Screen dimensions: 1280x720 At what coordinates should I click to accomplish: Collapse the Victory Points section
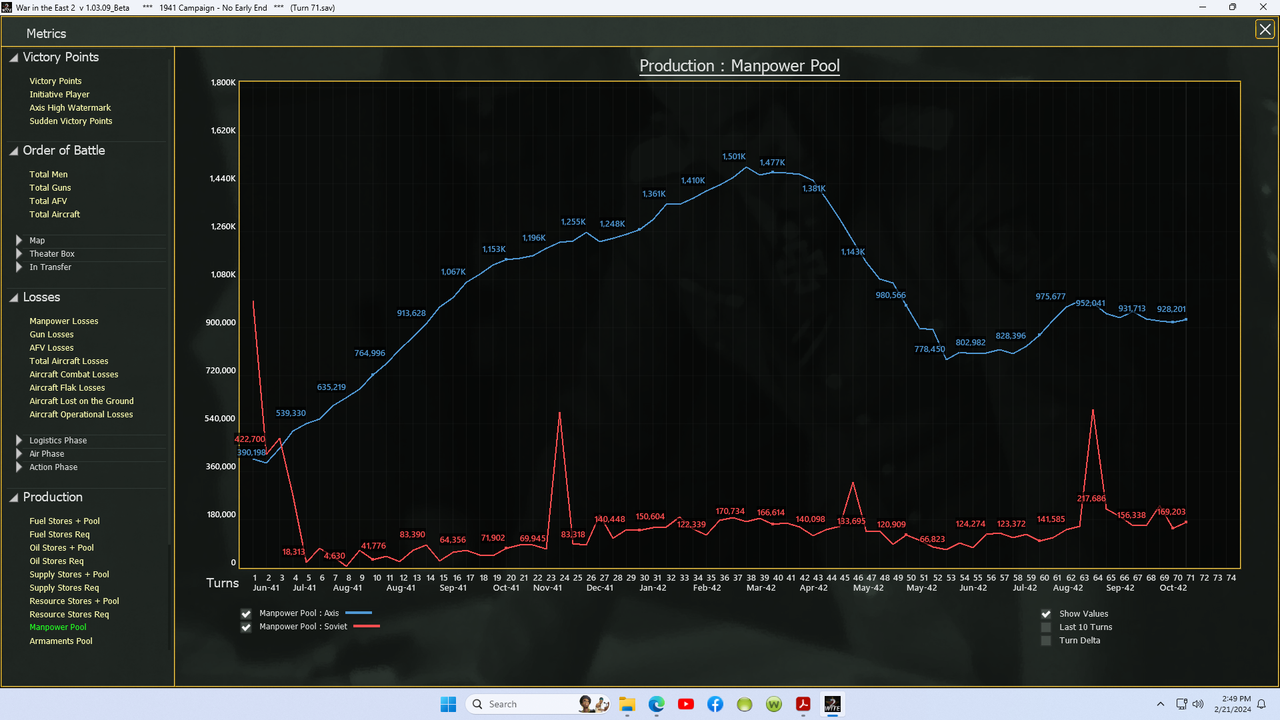tap(14, 58)
